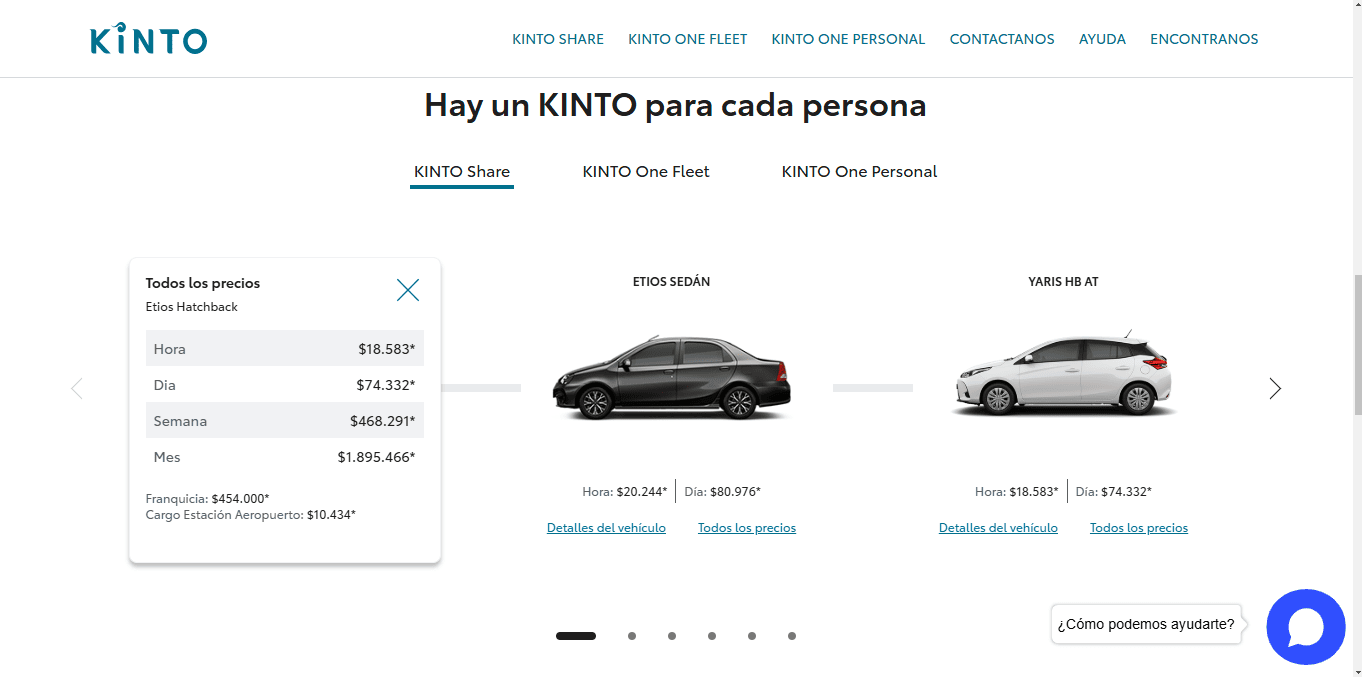Viewport: 1362px width, 677px height.
Task: Go to CONTACTANOS page
Action: pos(1001,39)
